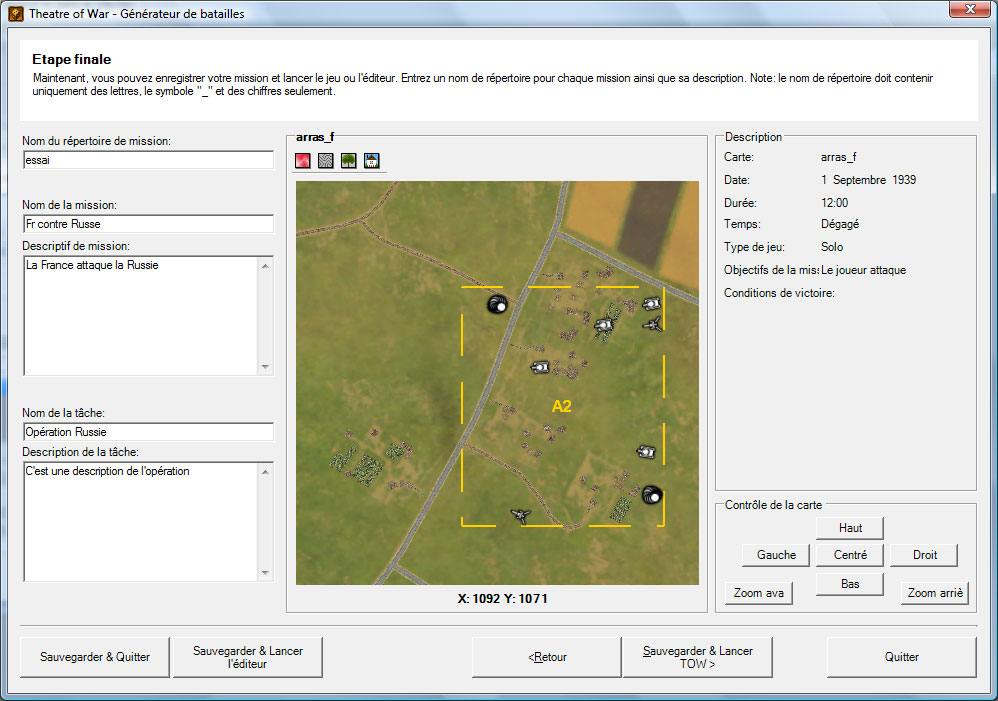The image size is (998, 701).
Task: Toggle the grey contour relief map icon
Action: point(326,161)
